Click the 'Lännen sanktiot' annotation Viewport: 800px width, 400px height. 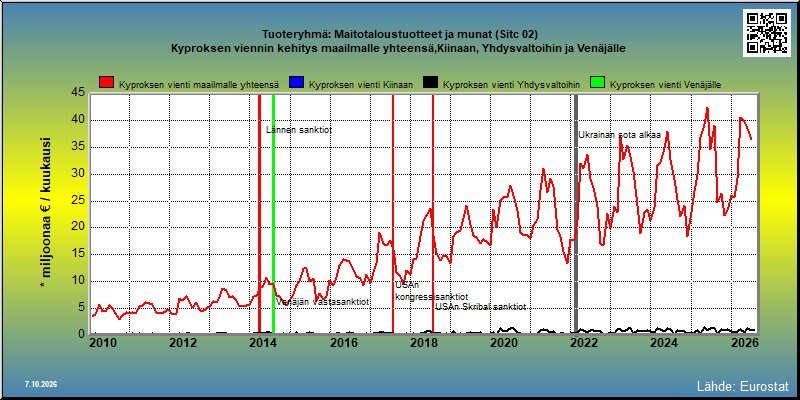(299, 130)
